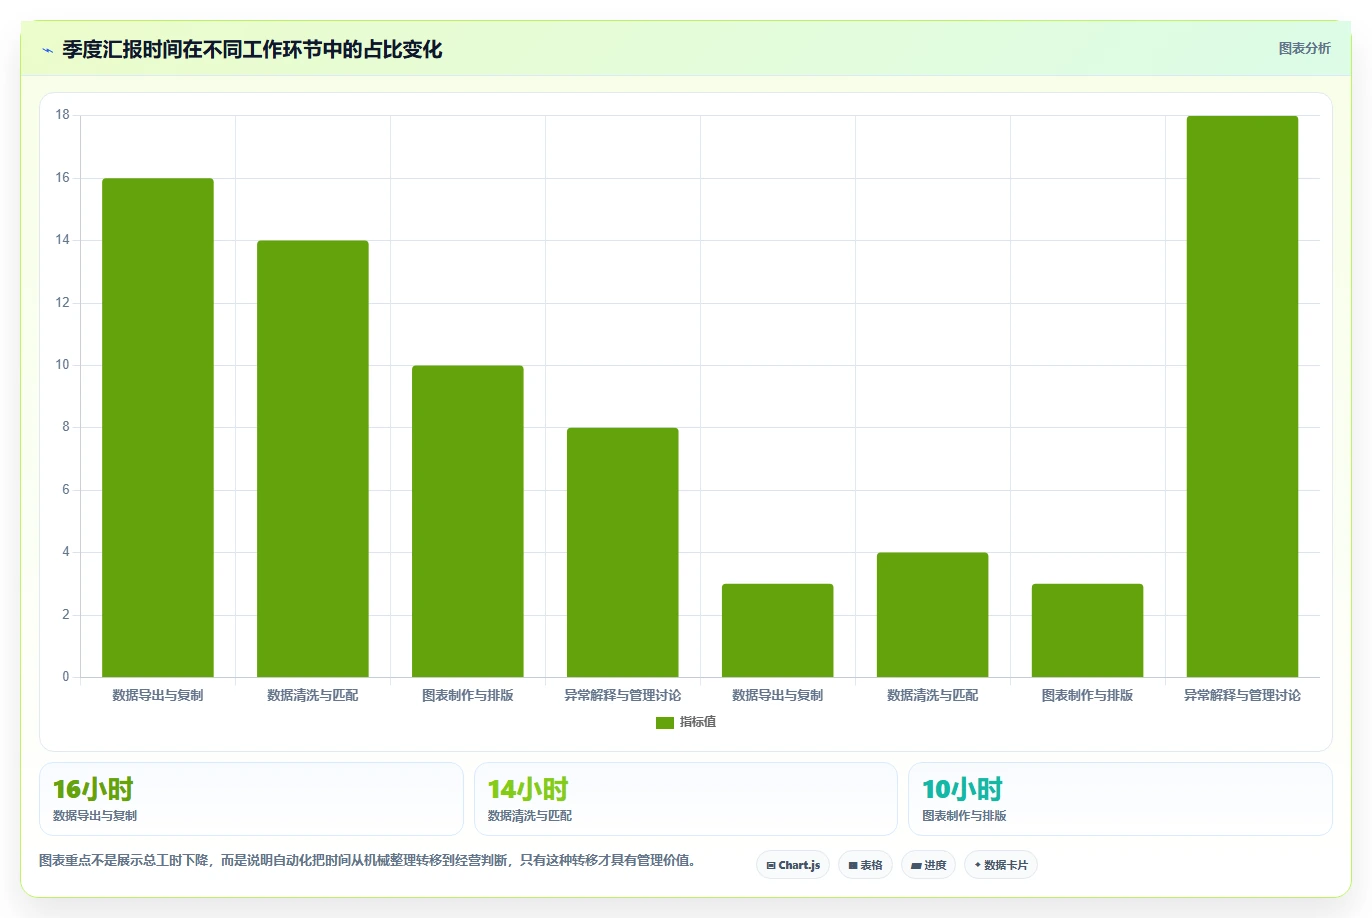Click the y-axis tick label 16
This screenshot has width=1372, height=918.
63,178
